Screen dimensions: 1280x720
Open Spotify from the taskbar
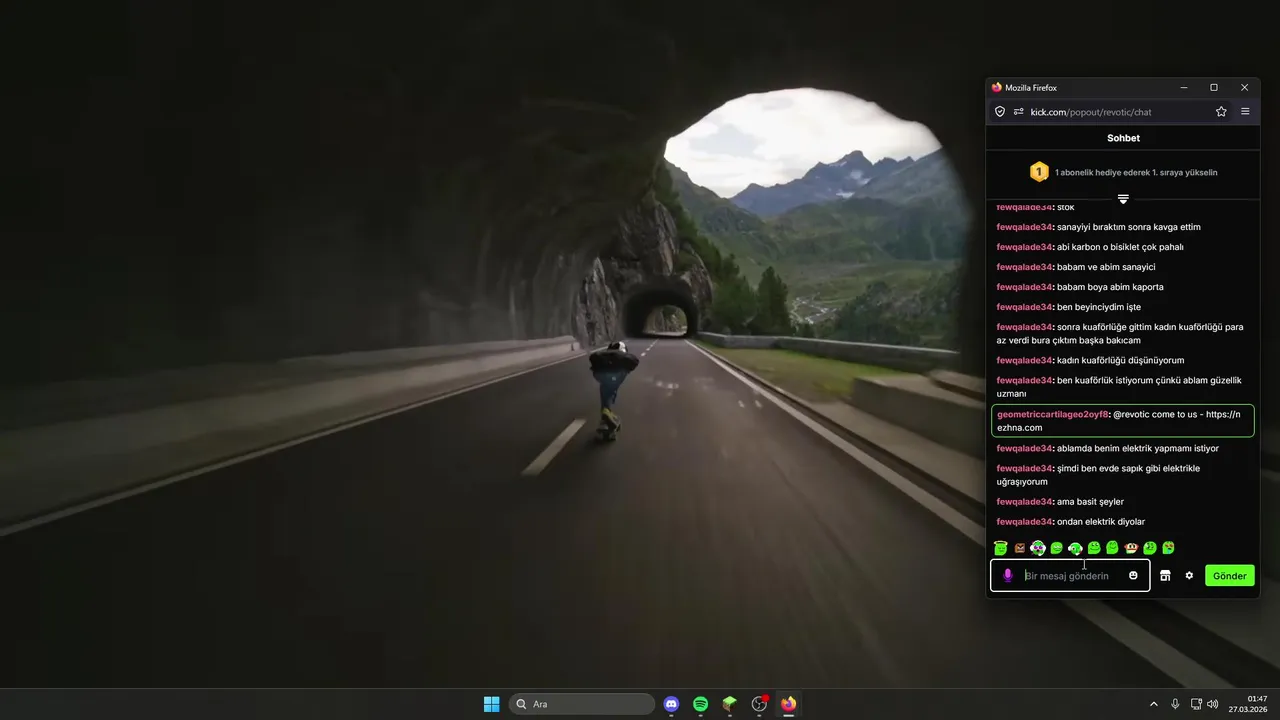tap(700, 704)
